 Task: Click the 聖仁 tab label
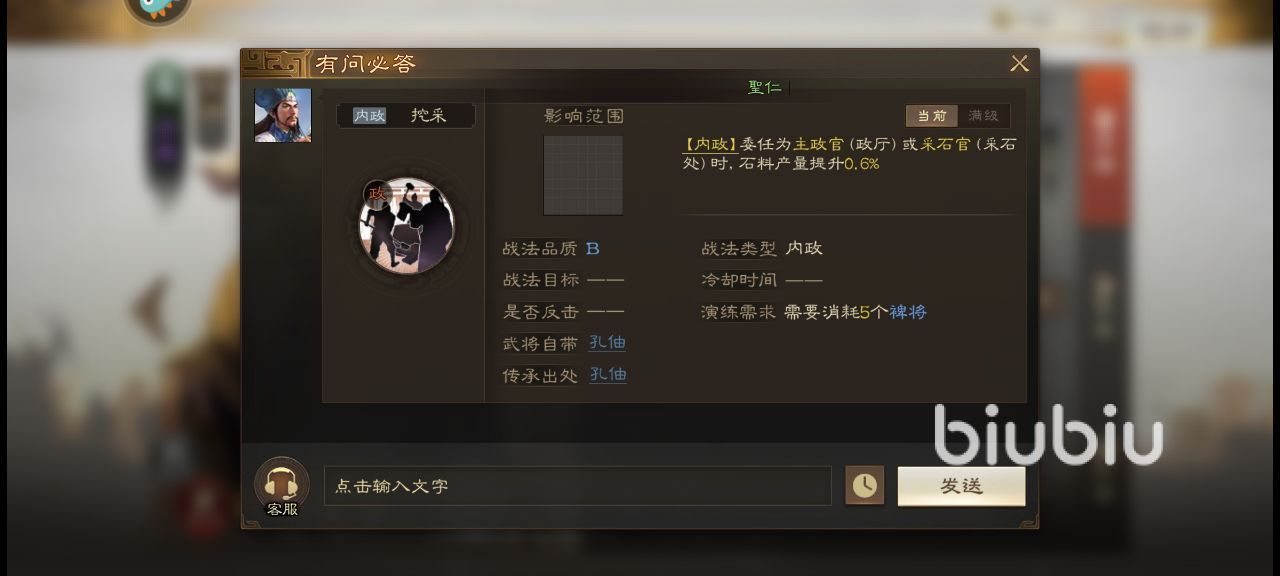pos(765,87)
